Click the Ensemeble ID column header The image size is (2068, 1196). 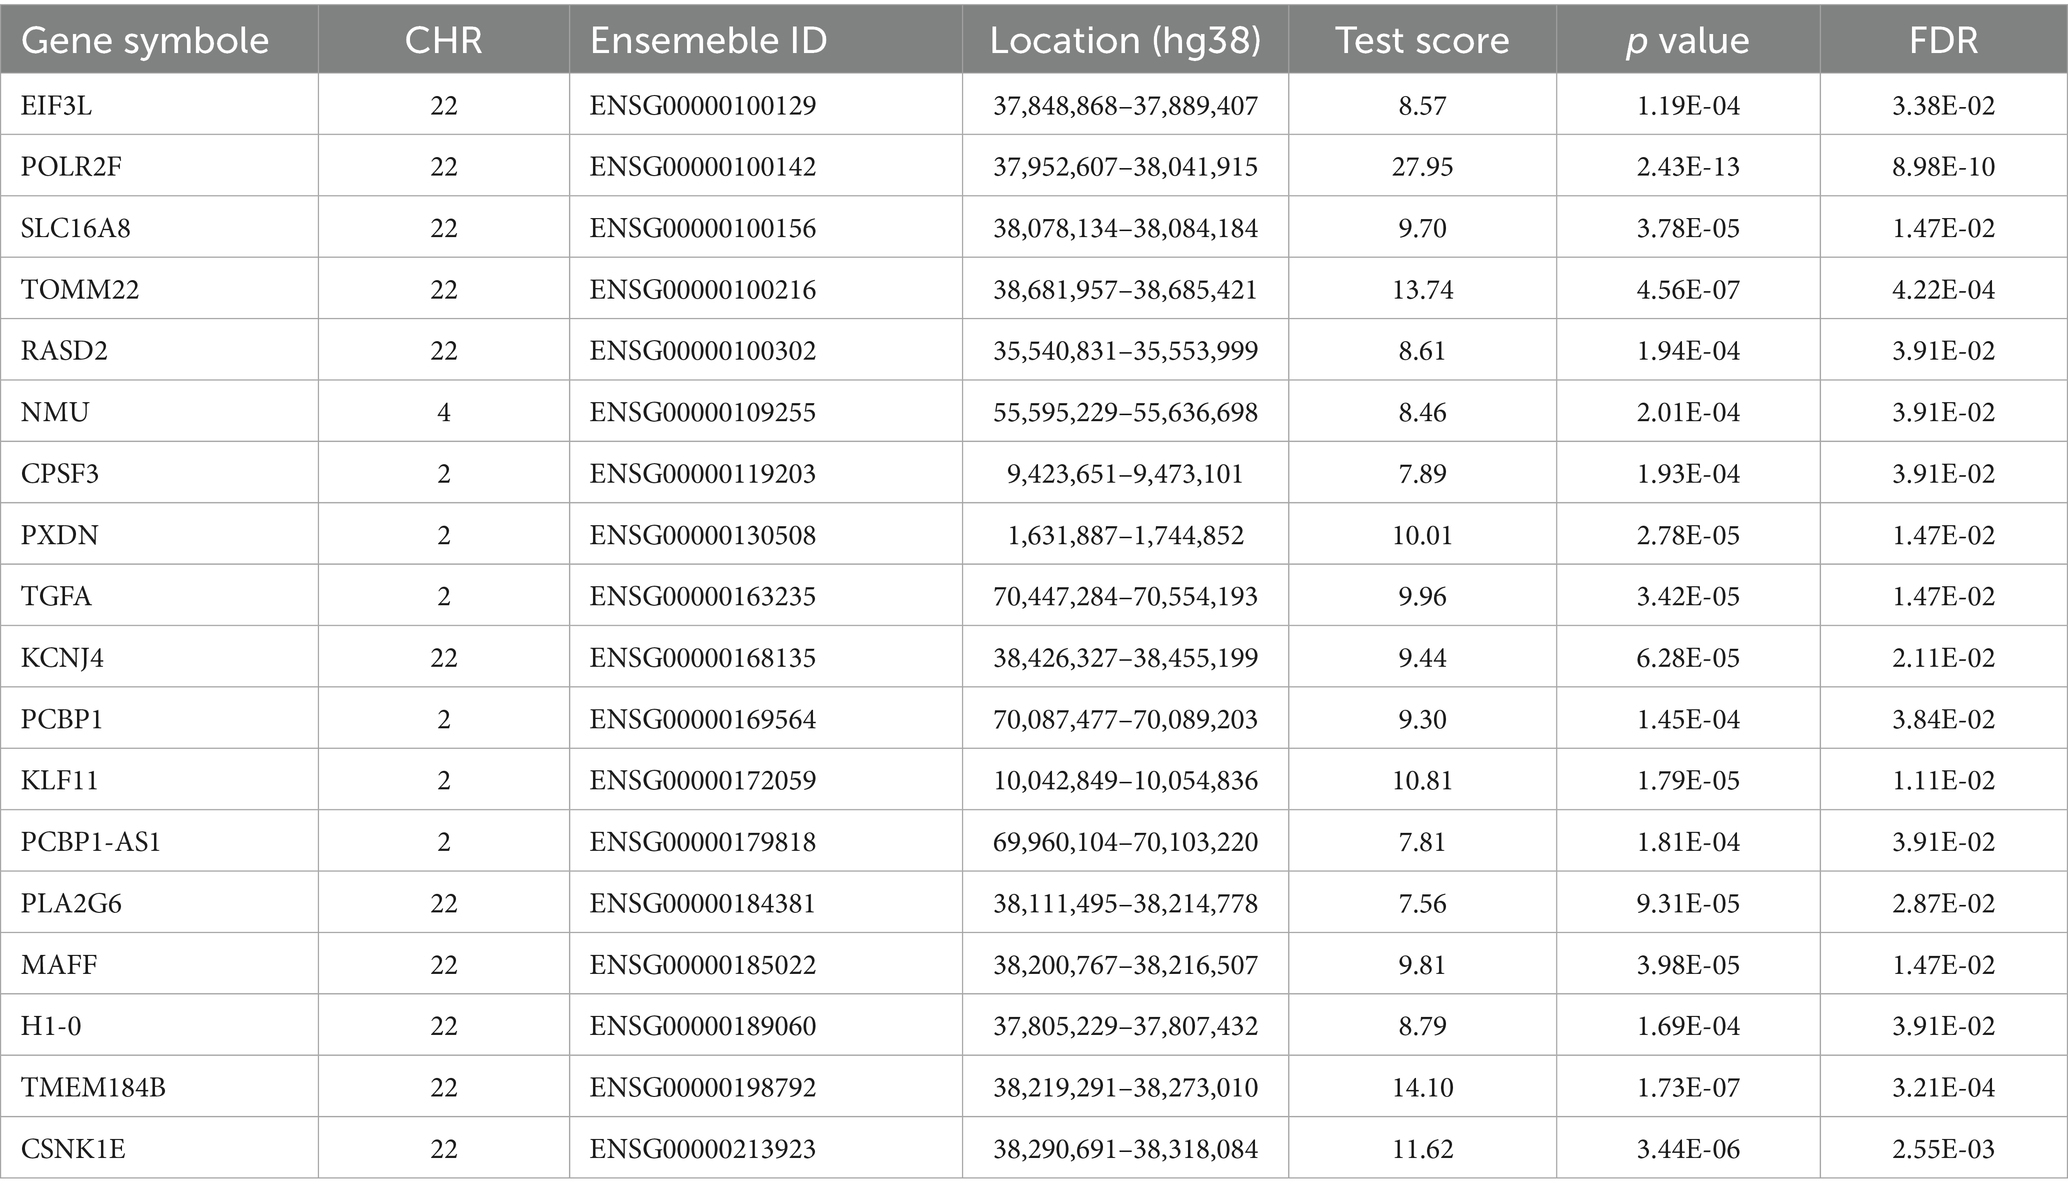click(x=708, y=40)
